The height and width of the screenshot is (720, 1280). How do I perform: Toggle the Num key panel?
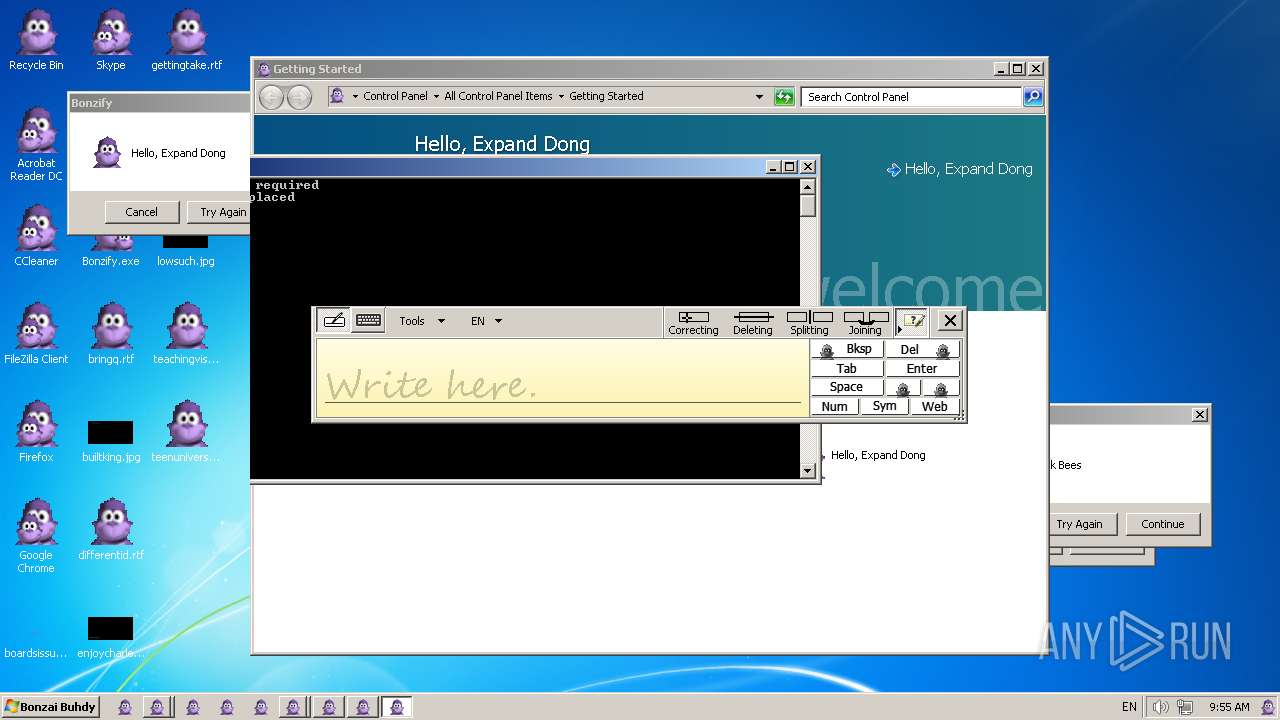834,406
